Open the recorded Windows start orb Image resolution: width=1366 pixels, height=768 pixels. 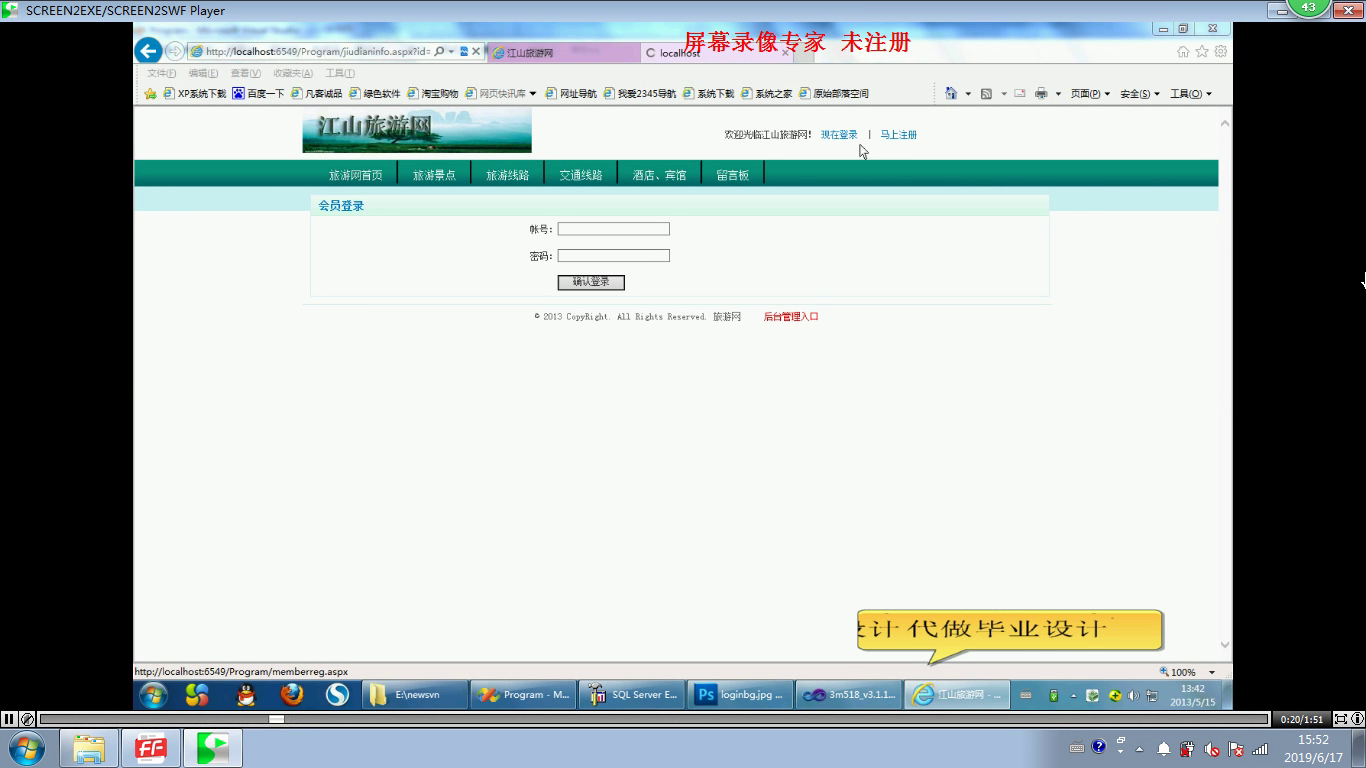[153, 695]
